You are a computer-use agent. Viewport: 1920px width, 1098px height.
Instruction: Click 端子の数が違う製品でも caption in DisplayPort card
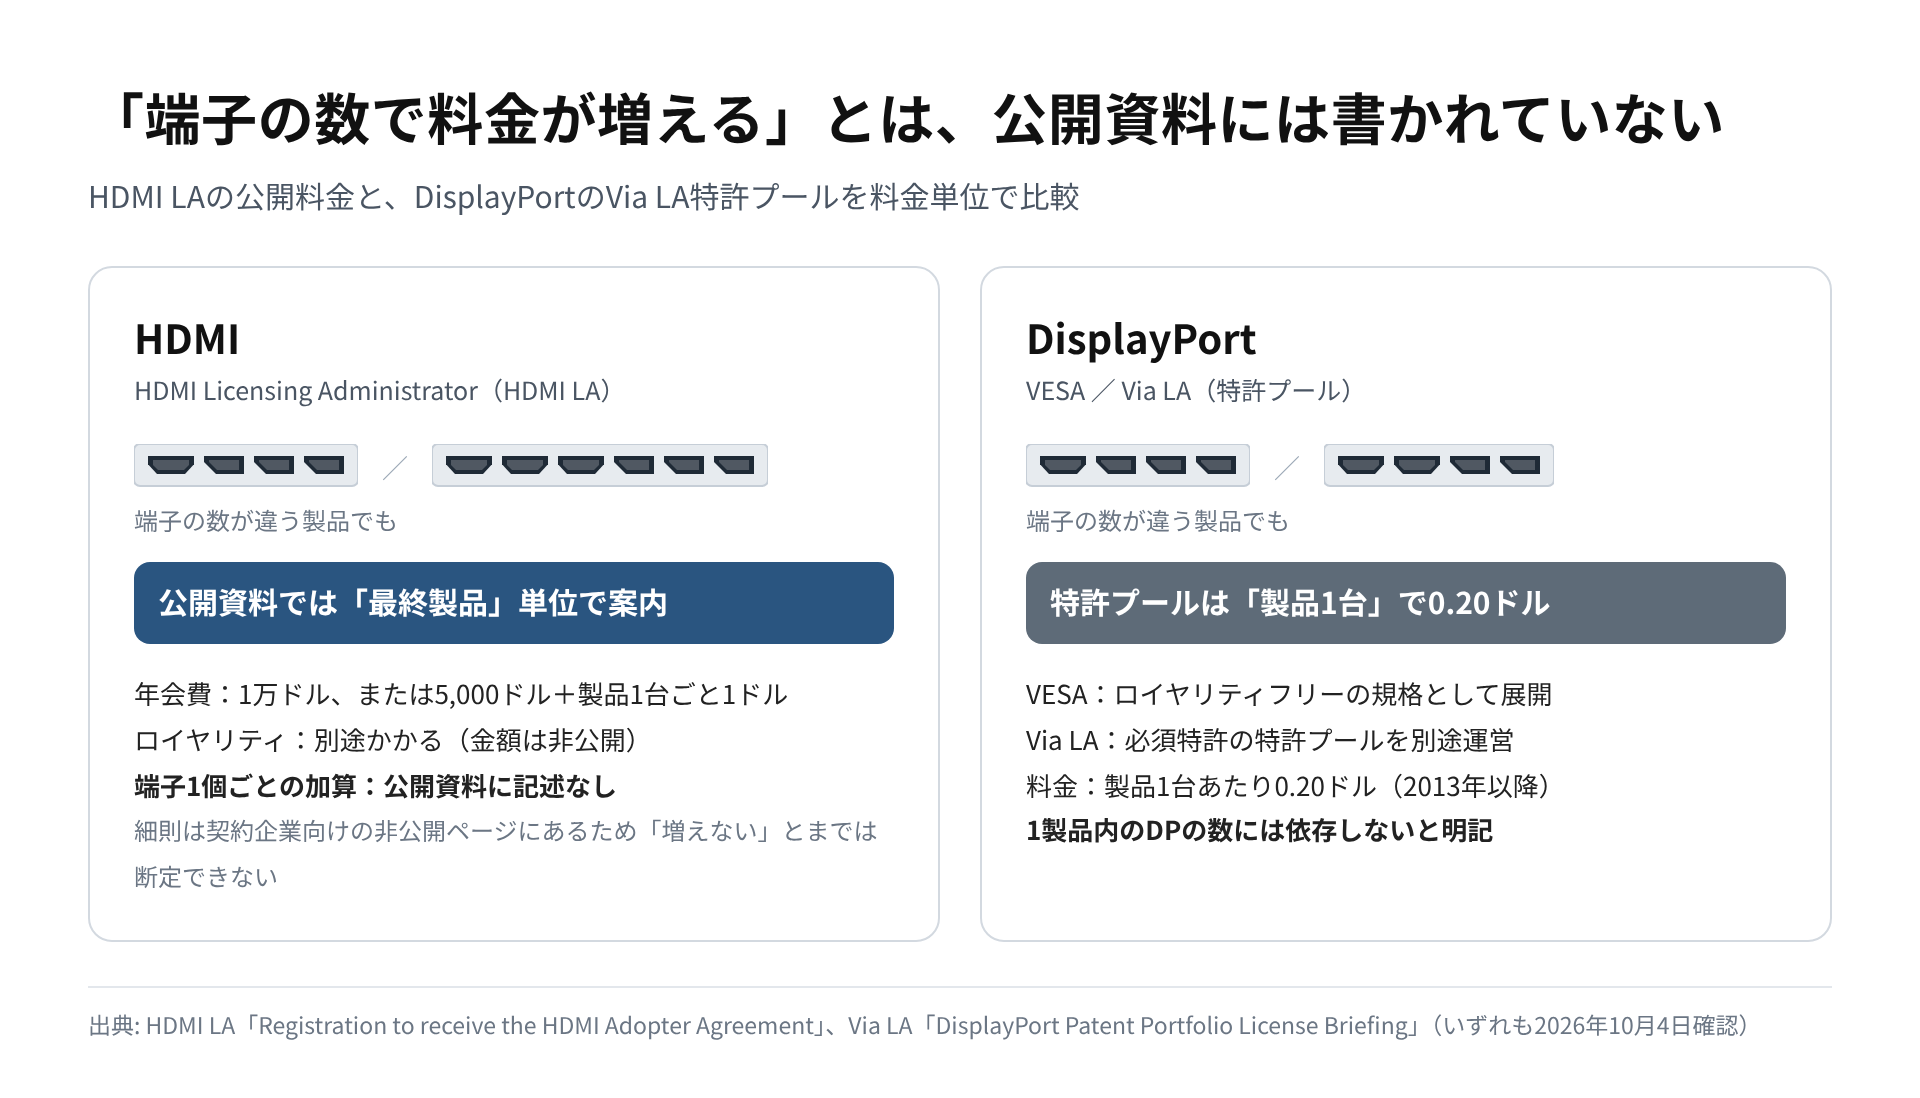[x=1158, y=521]
